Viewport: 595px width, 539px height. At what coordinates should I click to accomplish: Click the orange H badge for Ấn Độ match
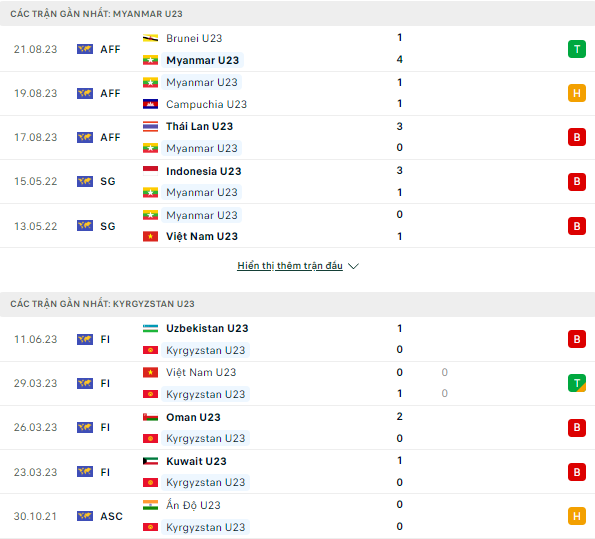(x=576, y=516)
